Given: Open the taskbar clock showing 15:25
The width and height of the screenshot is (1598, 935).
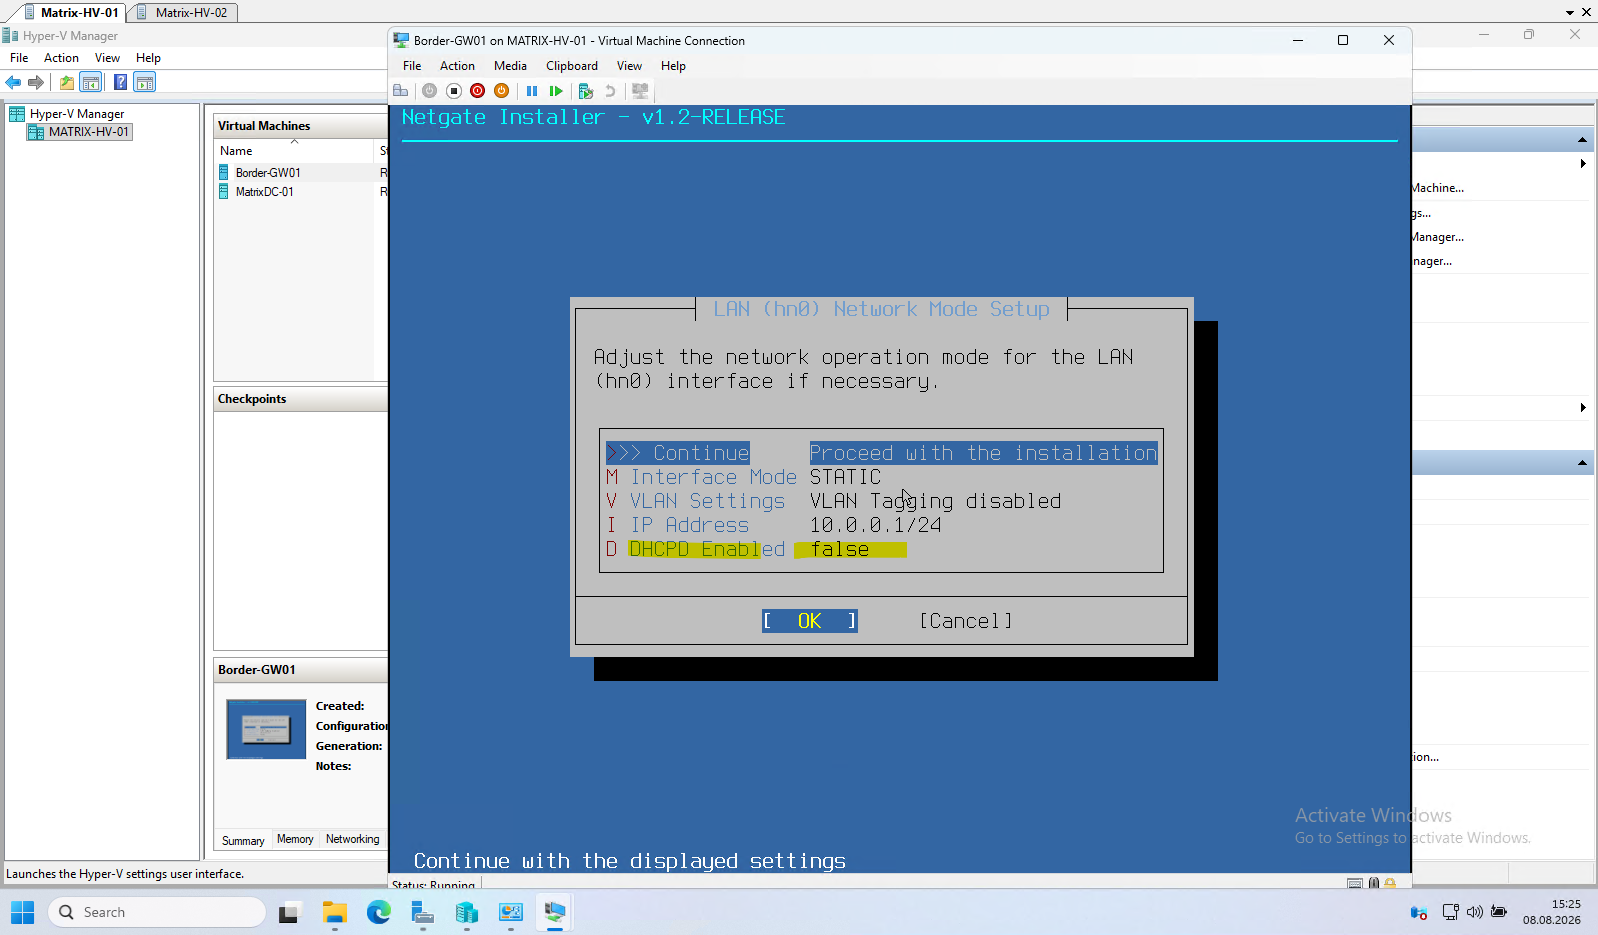Looking at the screenshot, I should pyautogui.click(x=1552, y=912).
